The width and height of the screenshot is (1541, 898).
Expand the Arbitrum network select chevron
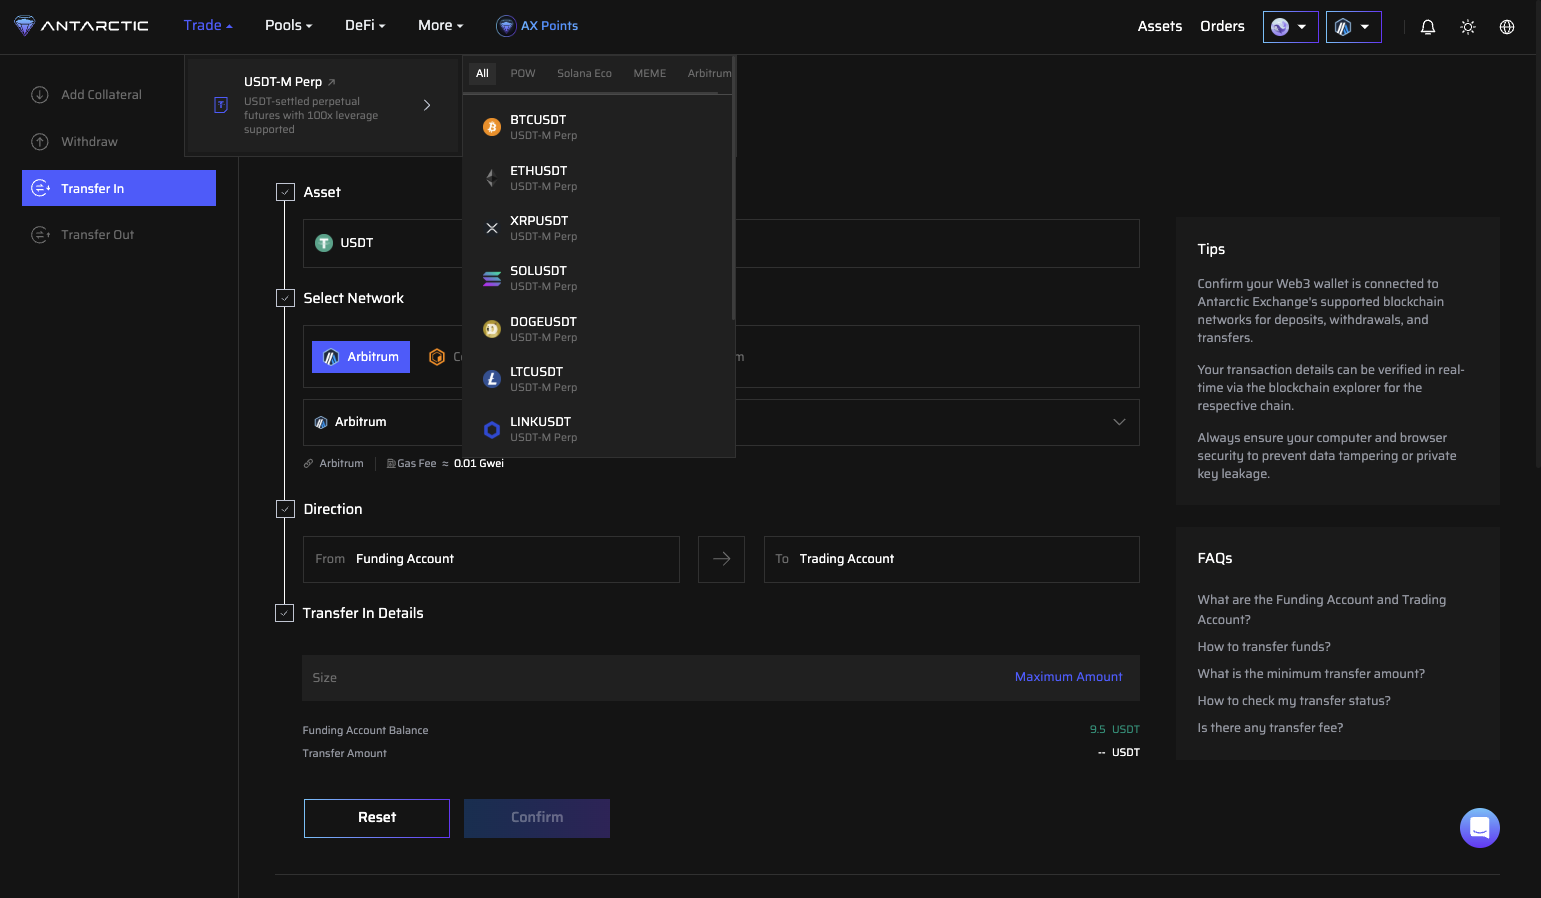1119,422
